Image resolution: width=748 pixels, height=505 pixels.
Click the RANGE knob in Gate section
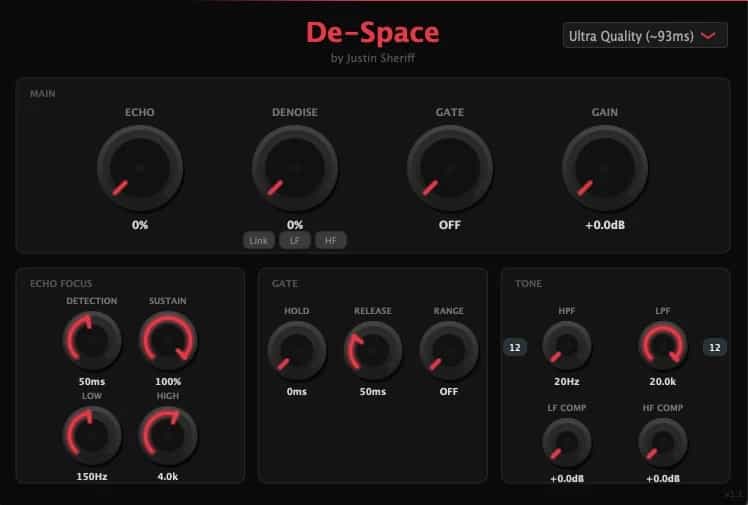(x=448, y=350)
